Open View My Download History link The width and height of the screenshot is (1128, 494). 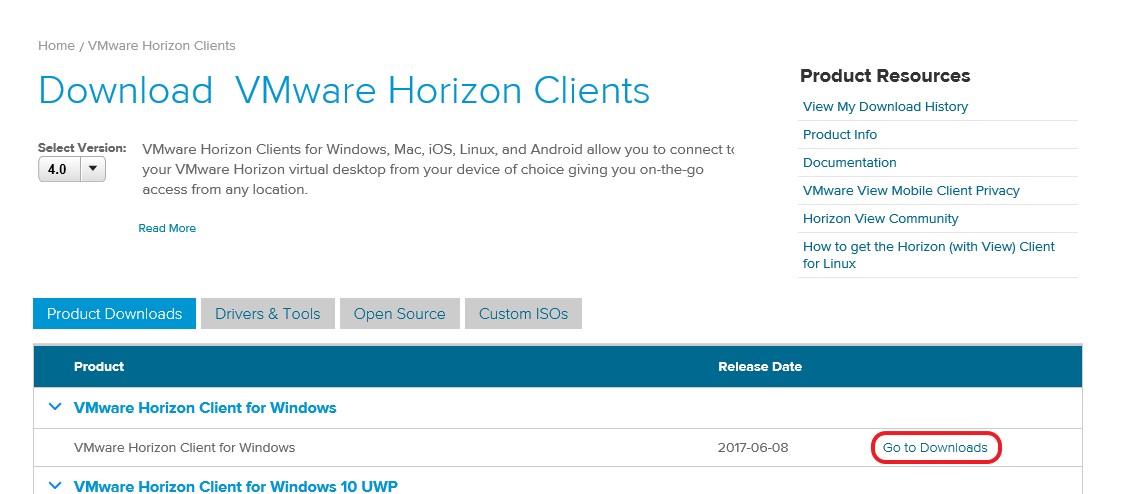[x=885, y=106]
